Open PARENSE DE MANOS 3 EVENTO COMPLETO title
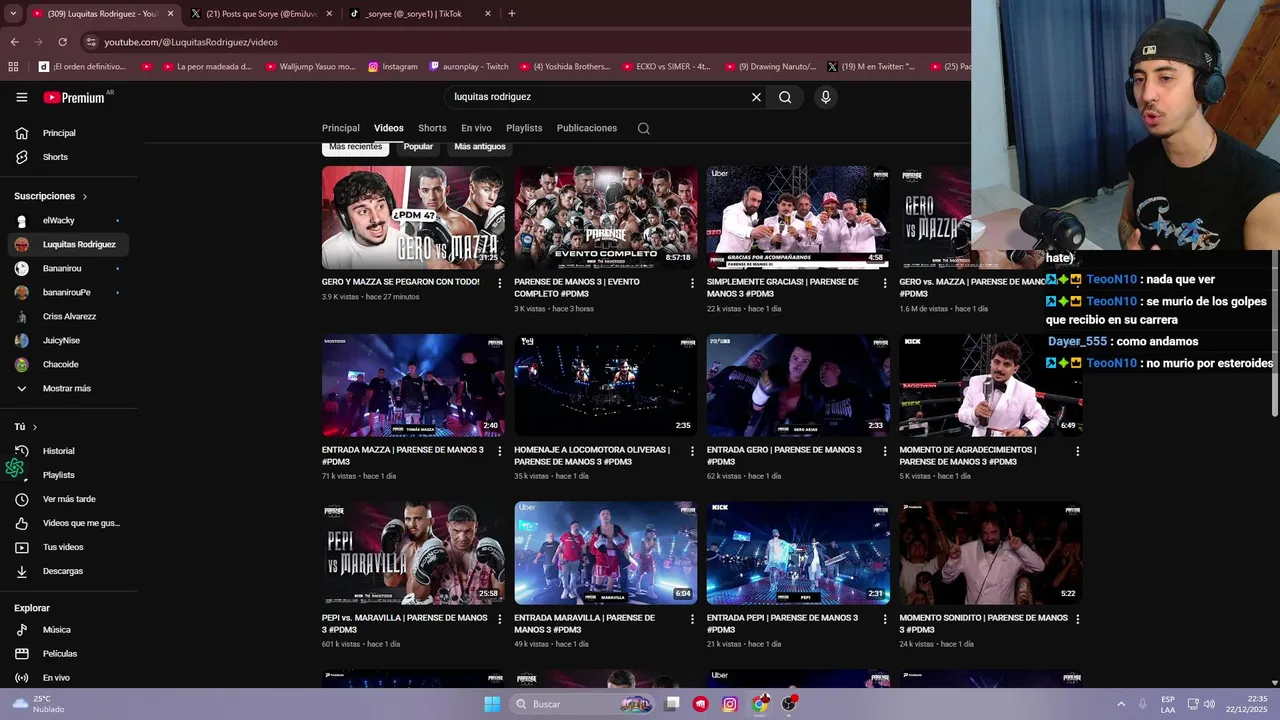 [x=577, y=288]
